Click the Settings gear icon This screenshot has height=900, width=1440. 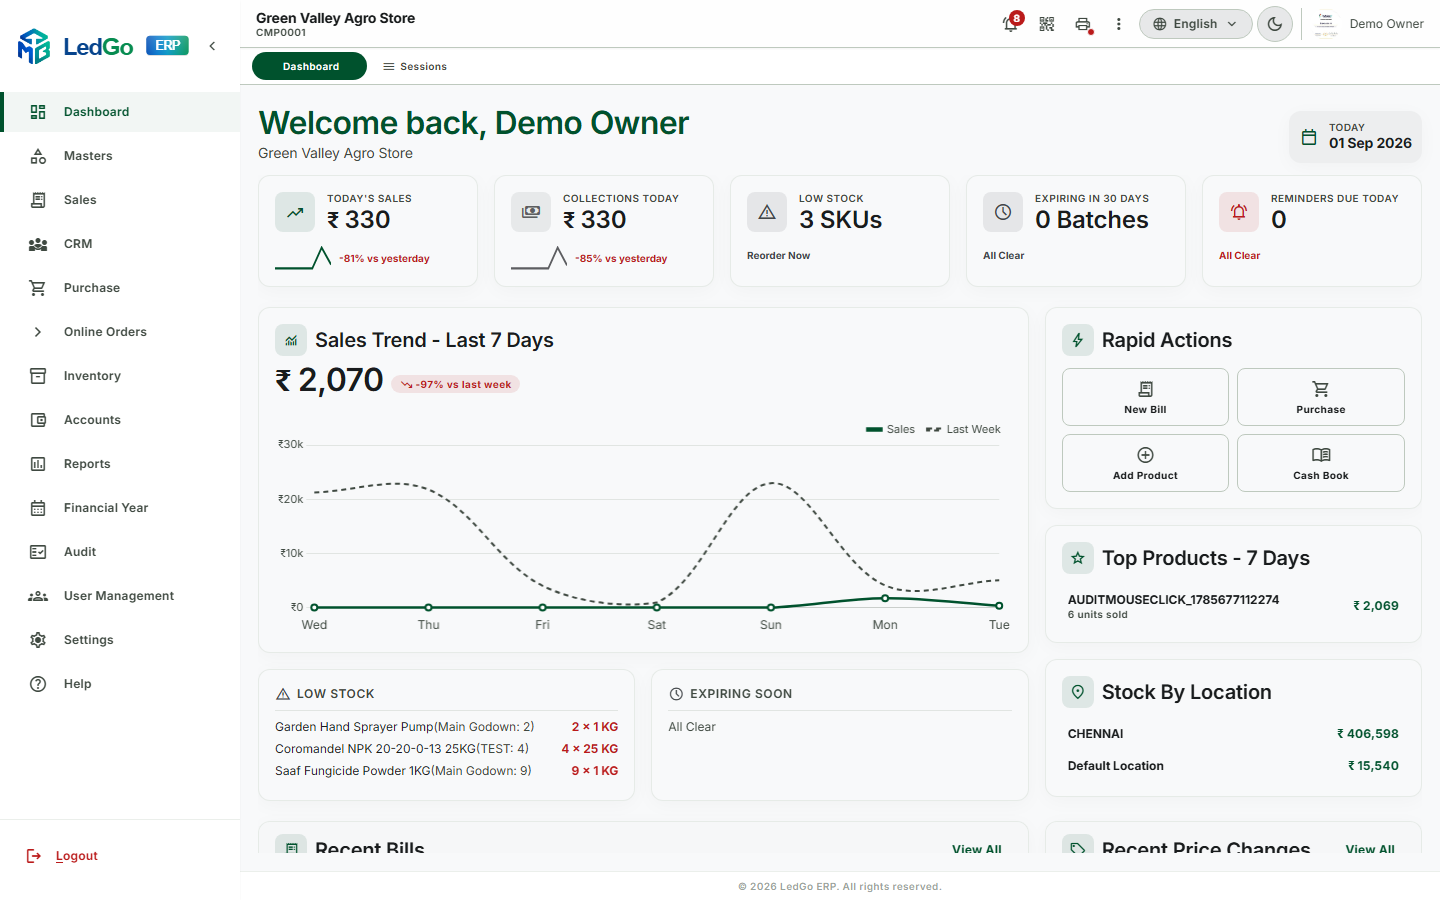pos(38,640)
